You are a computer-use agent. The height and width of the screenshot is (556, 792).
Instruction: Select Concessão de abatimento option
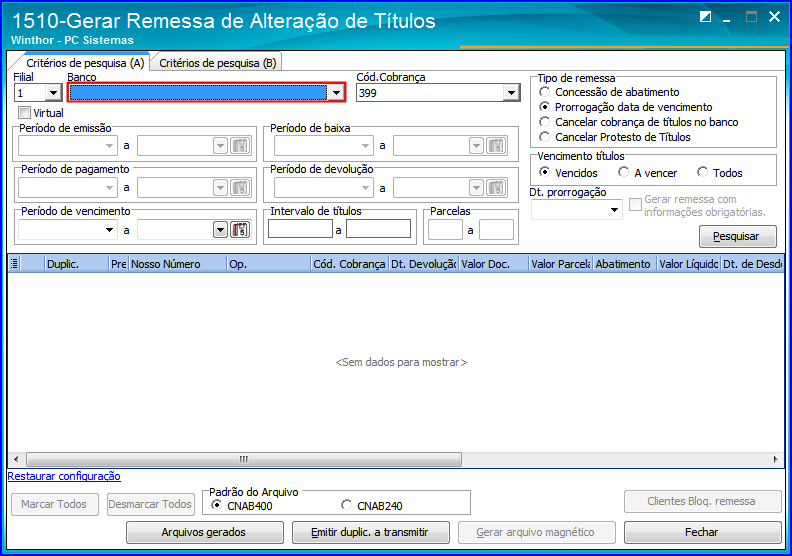pyautogui.click(x=544, y=92)
